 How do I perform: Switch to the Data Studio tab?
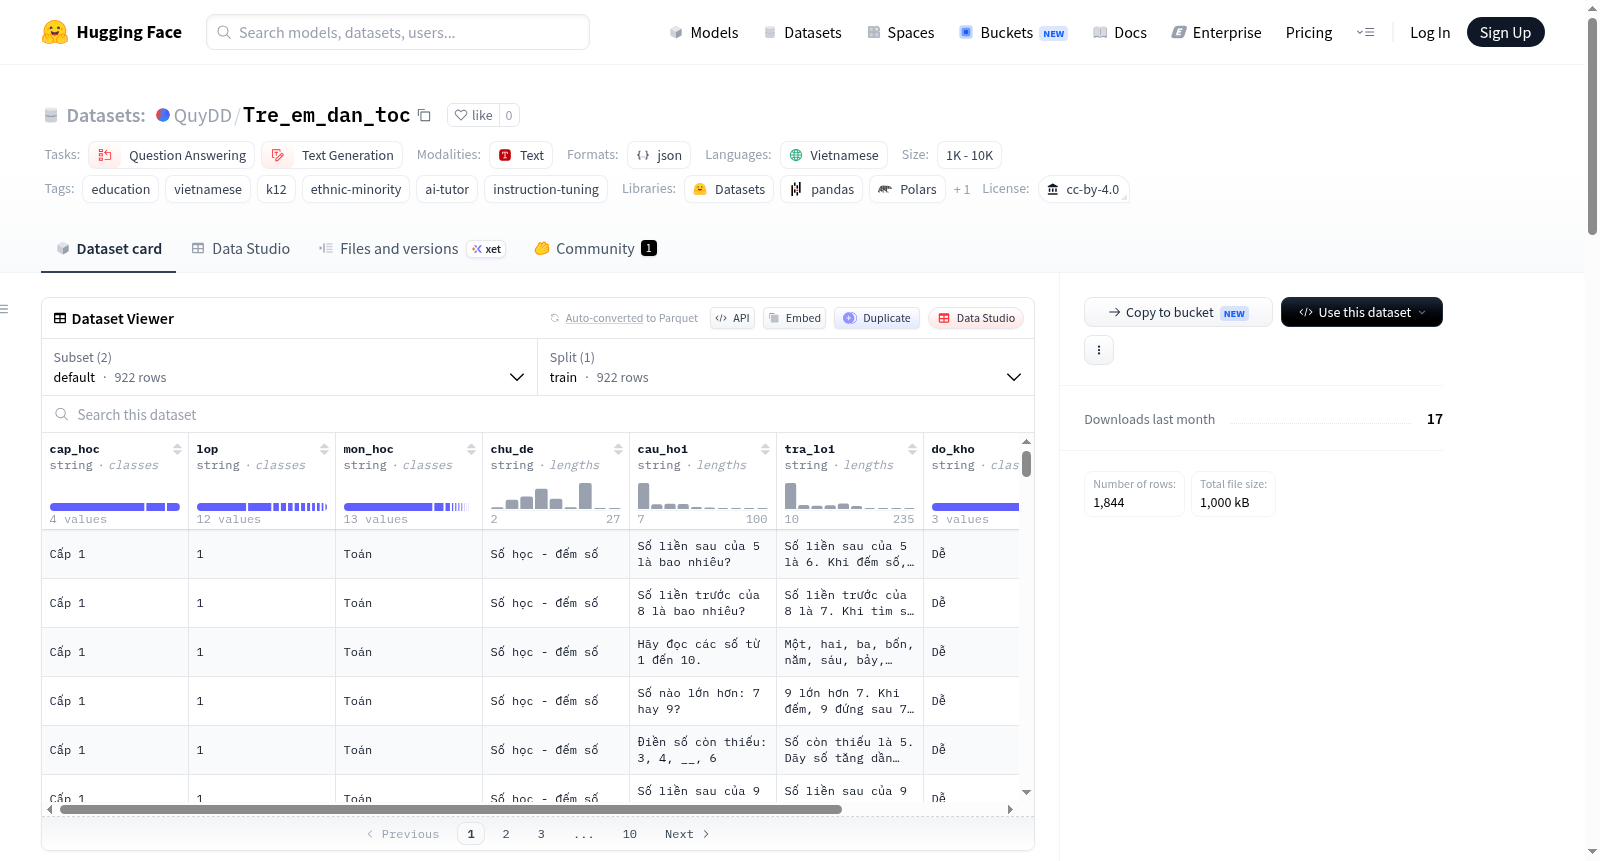[x=241, y=248]
